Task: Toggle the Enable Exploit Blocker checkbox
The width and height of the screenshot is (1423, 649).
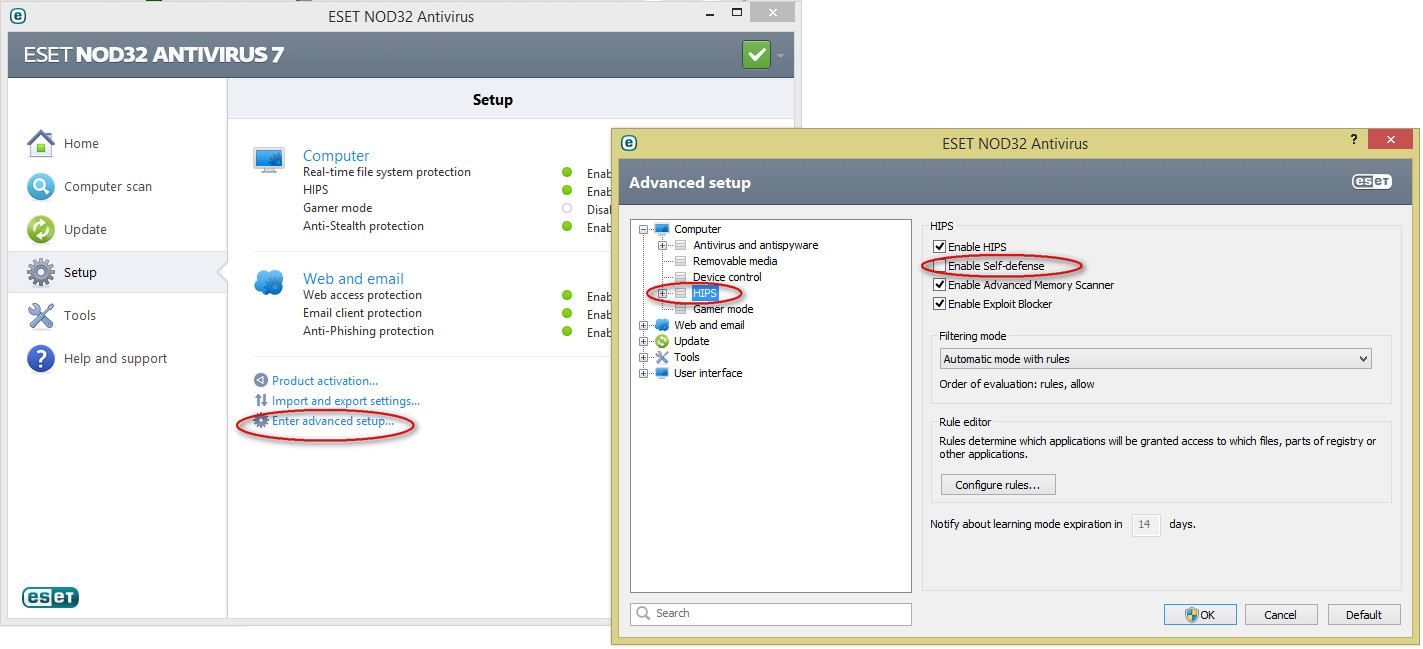Action: pyautogui.click(x=939, y=304)
